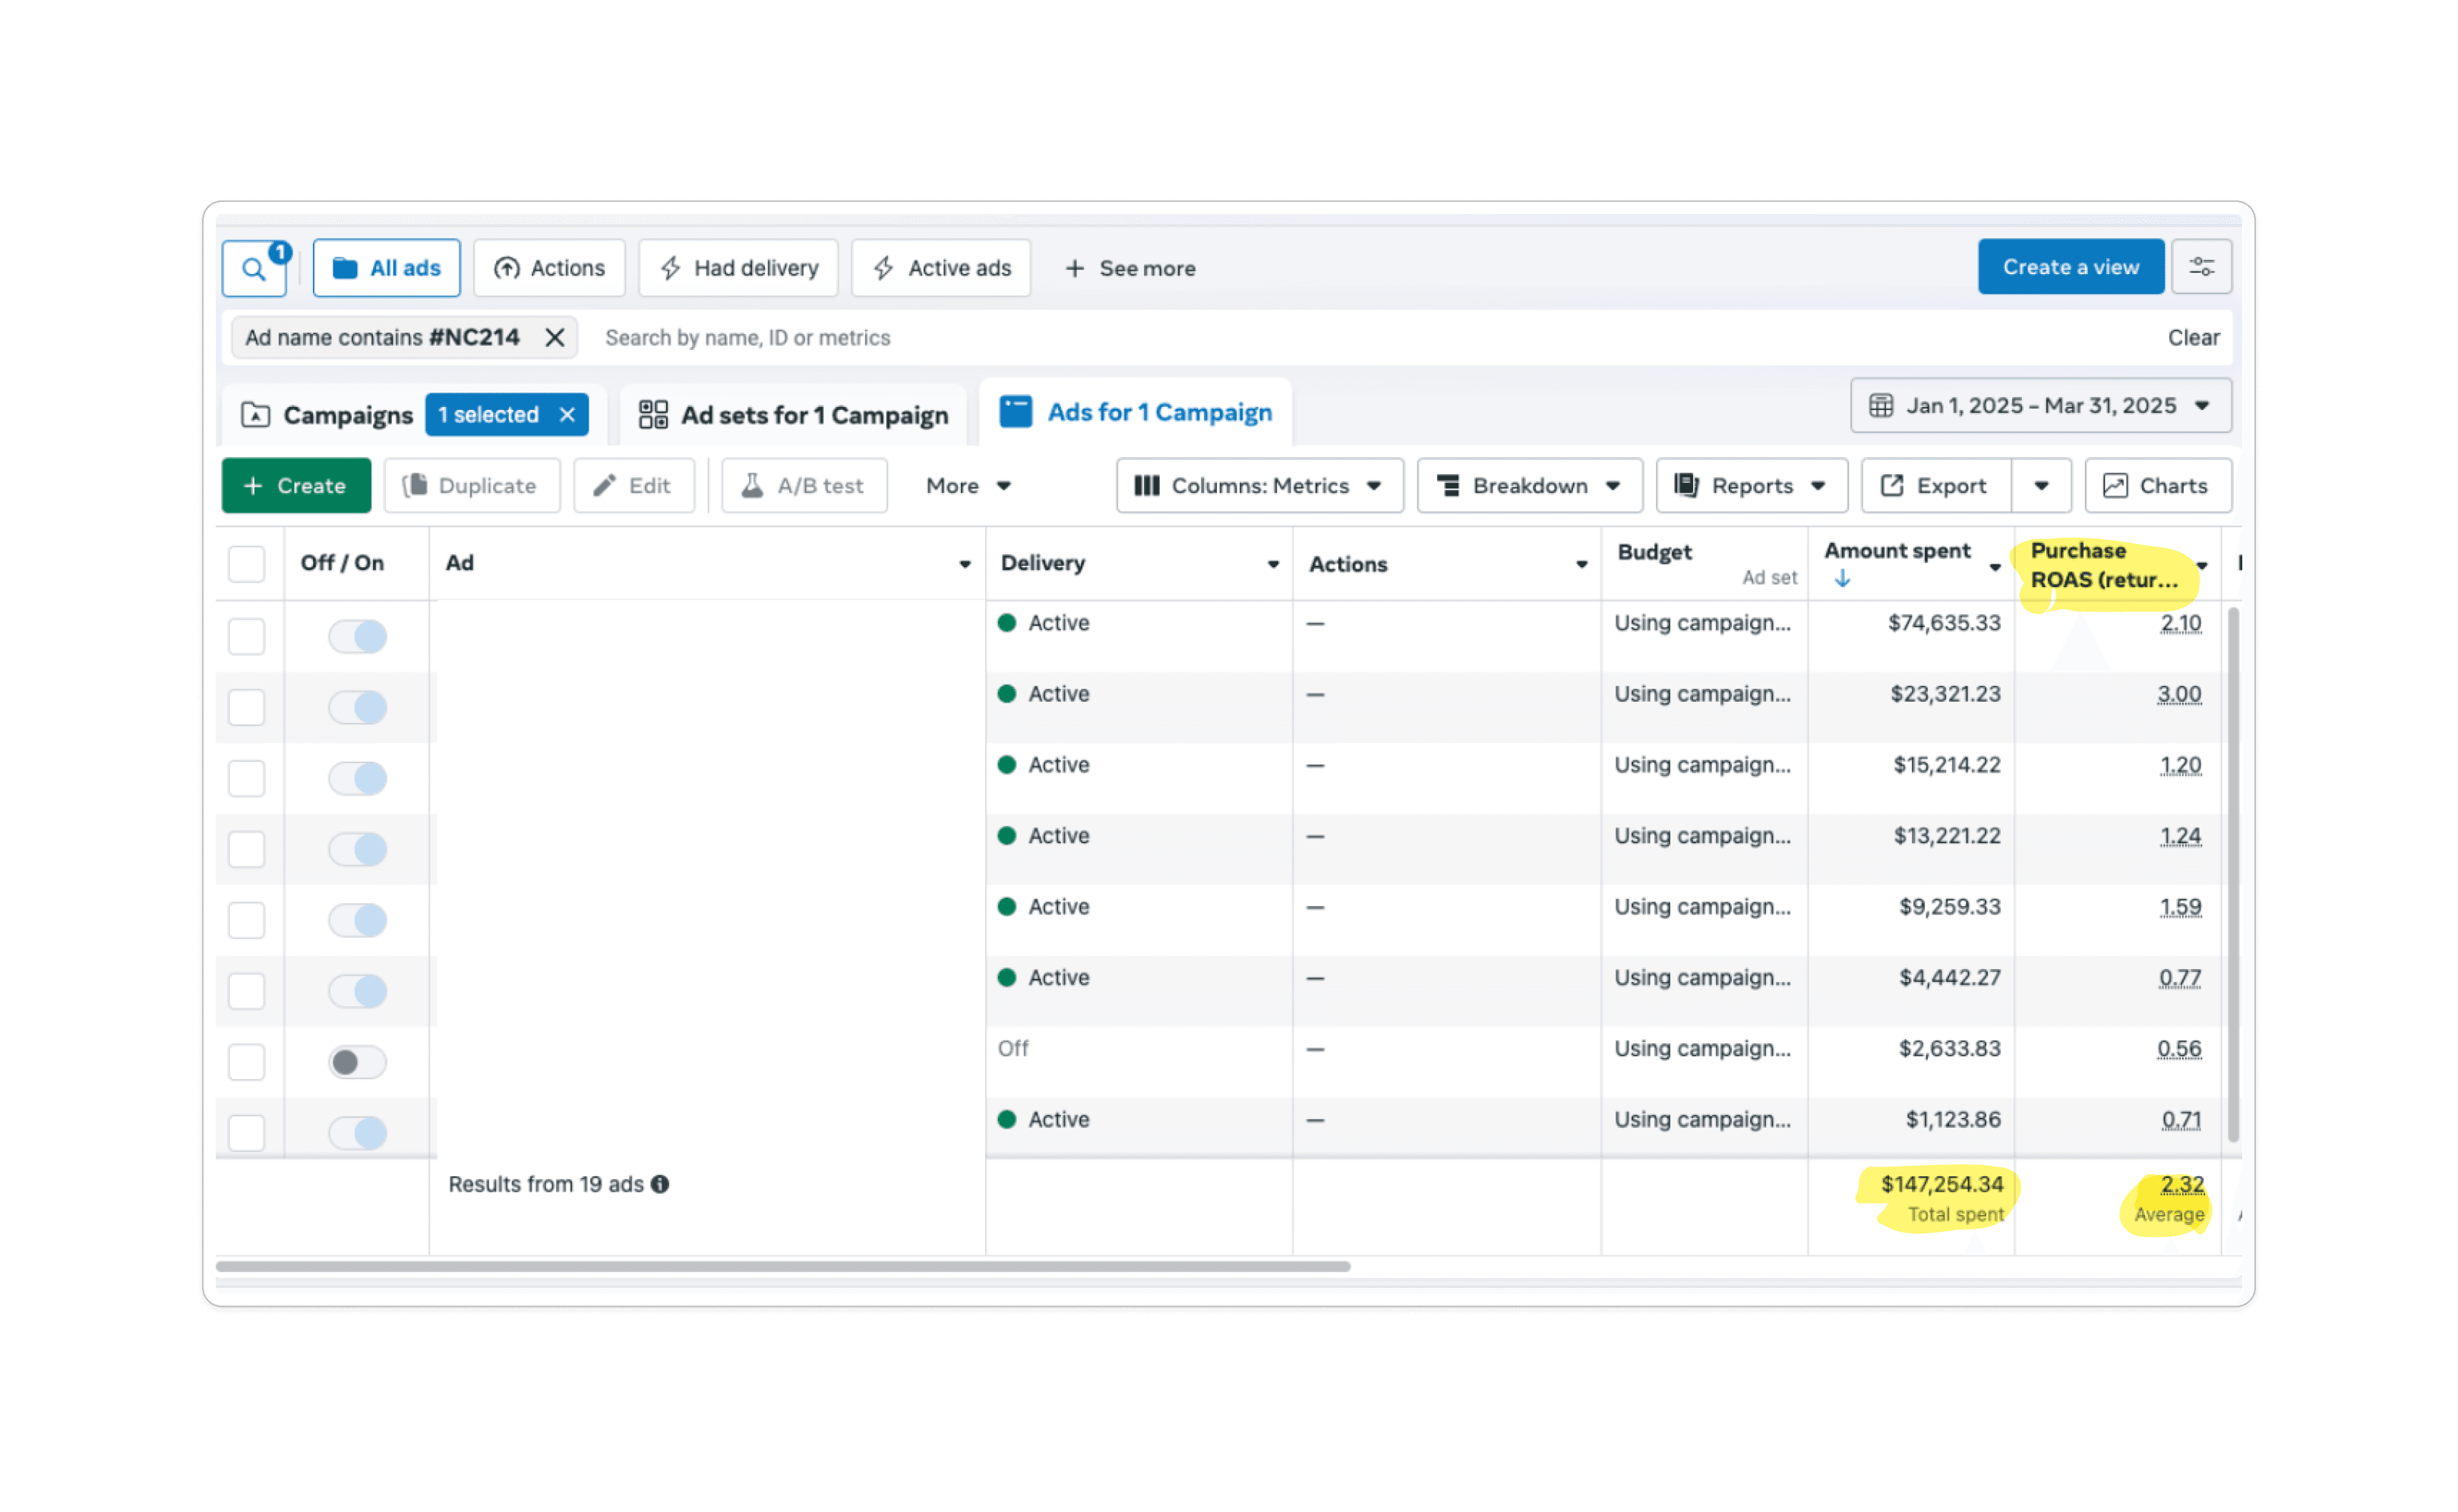
Task: Click the vertical scrollbar beside the ROAS column
Action: click(x=2232, y=874)
